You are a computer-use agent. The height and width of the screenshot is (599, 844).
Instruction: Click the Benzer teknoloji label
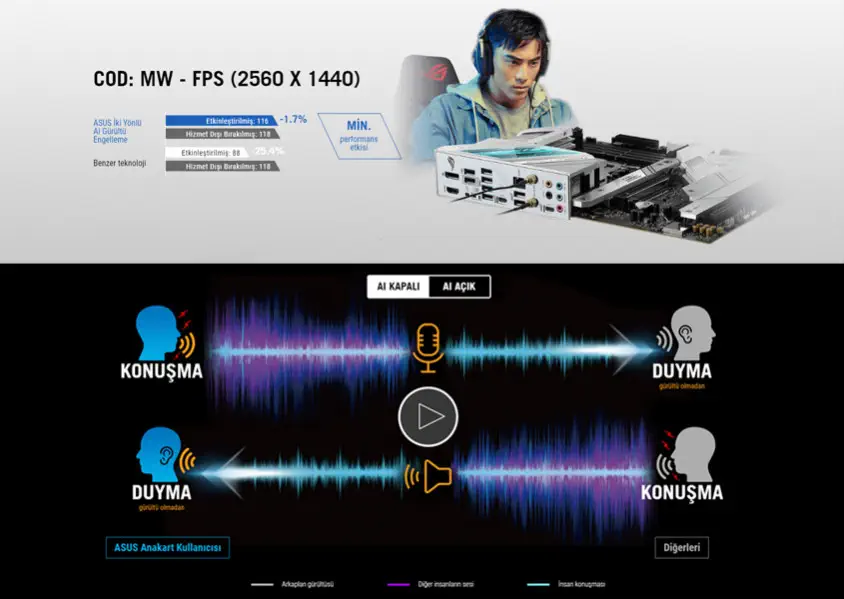119,162
